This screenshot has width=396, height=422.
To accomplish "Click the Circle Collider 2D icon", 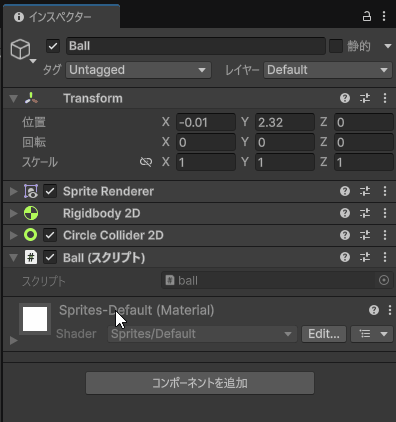I will click(x=31, y=235).
